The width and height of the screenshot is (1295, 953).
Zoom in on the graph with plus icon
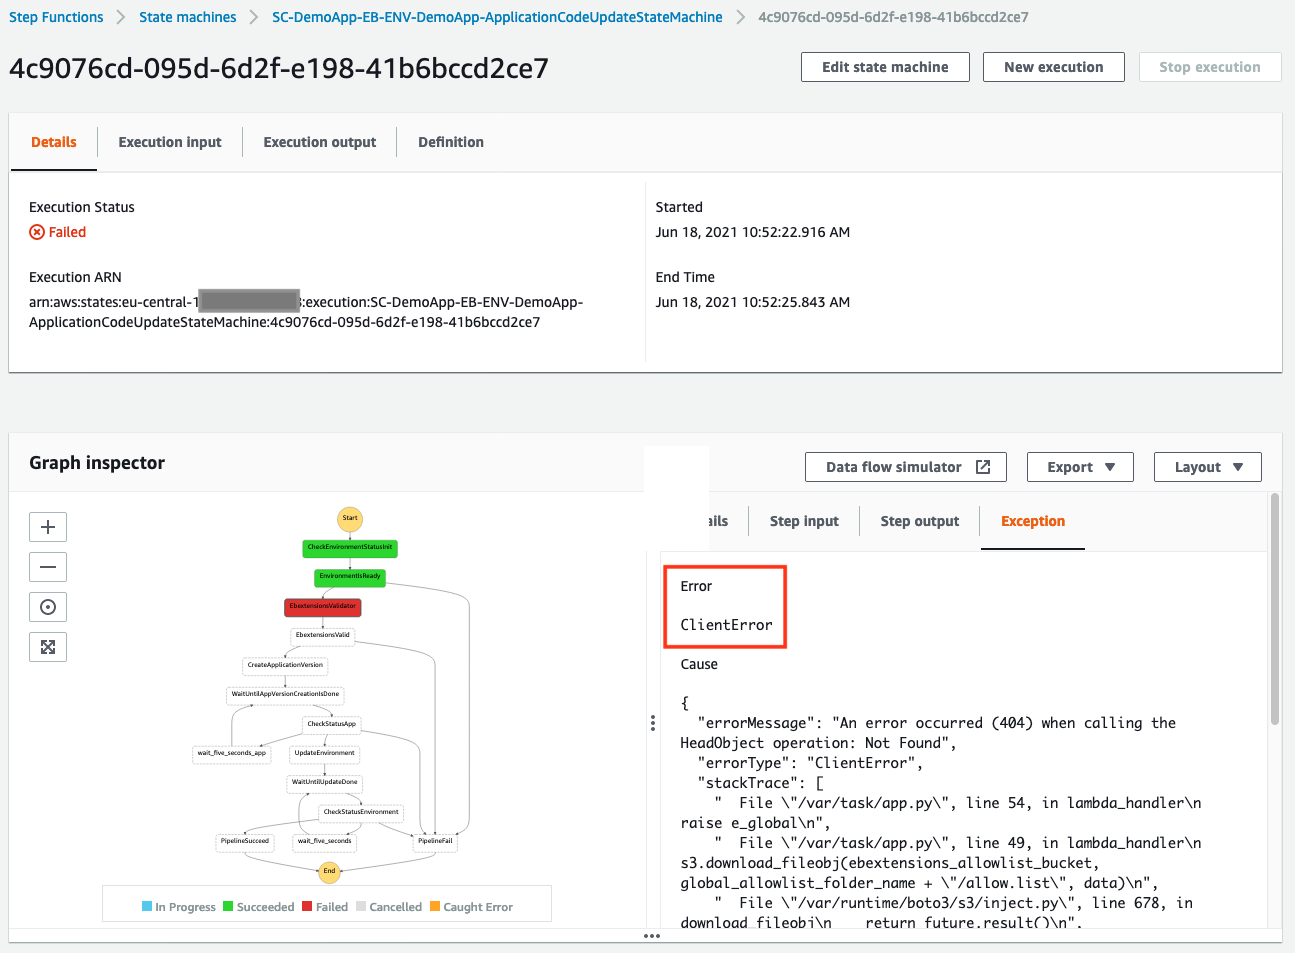point(48,527)
